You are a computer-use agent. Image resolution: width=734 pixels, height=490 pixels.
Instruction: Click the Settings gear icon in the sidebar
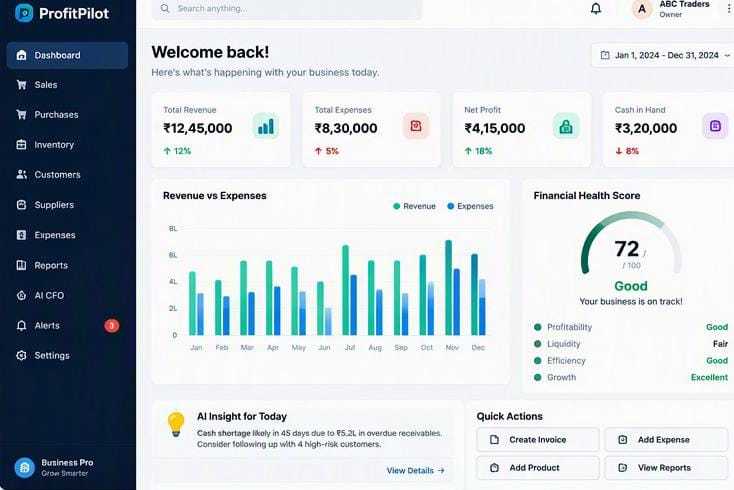click(22, 355)
